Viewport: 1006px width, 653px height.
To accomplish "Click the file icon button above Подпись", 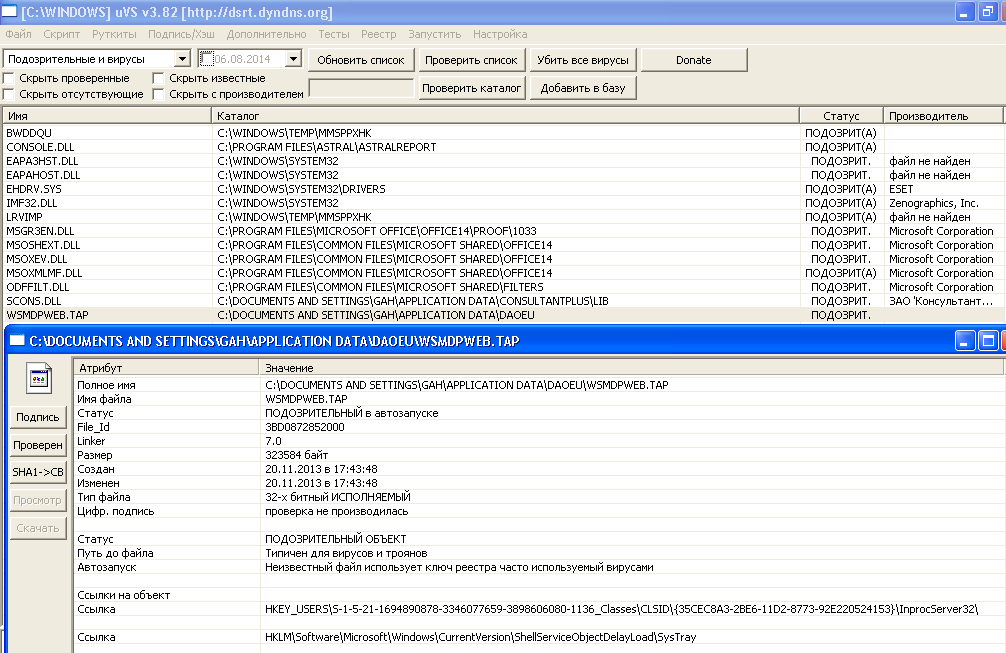I will click(x=38, y=380).
